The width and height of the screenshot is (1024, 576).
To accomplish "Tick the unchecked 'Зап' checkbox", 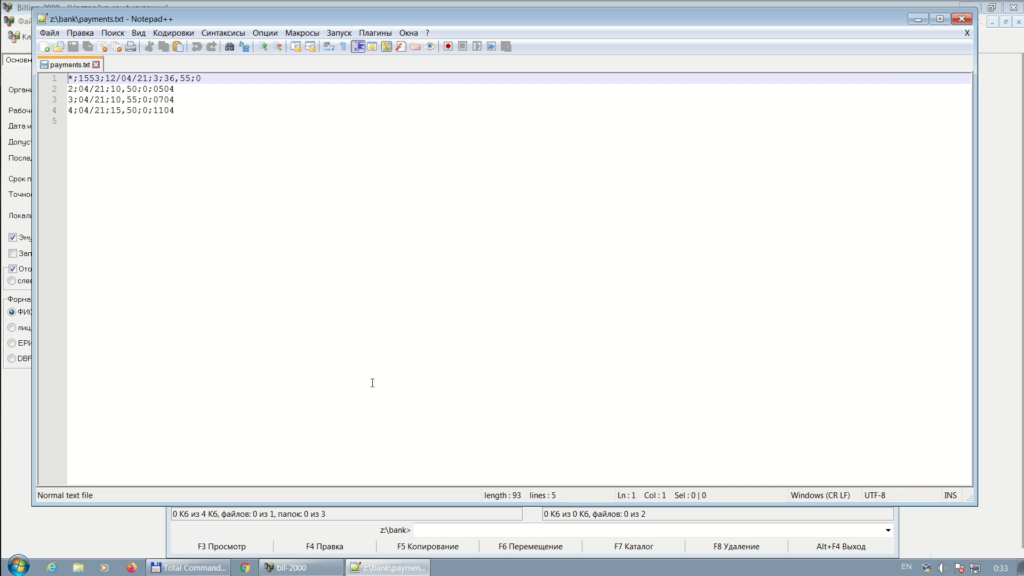I will coord(12,253).
